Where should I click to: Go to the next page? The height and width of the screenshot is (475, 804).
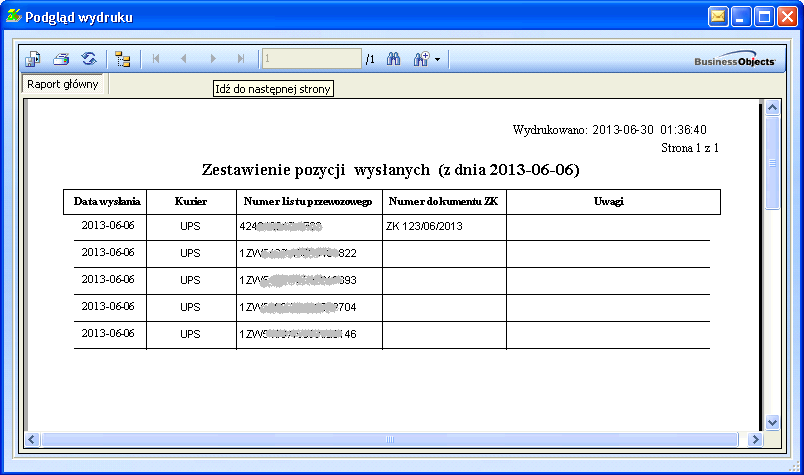pyautogui.click(x=212, y=60)
